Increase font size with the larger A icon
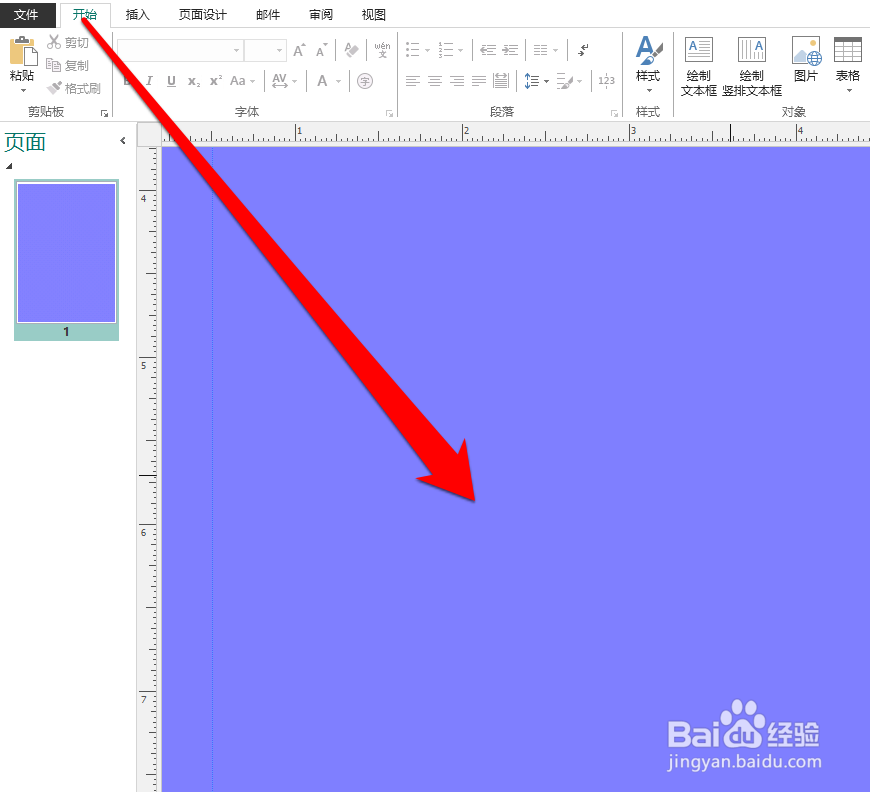This screenshot has width=870, height=792. [x=299, y=51]
